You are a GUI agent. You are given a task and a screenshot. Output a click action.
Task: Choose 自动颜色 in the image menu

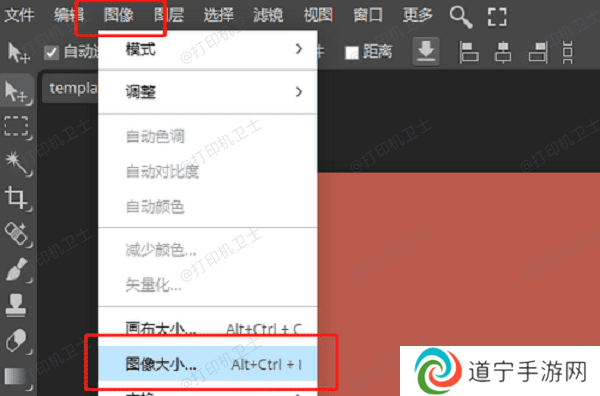(x=208, y=207)
